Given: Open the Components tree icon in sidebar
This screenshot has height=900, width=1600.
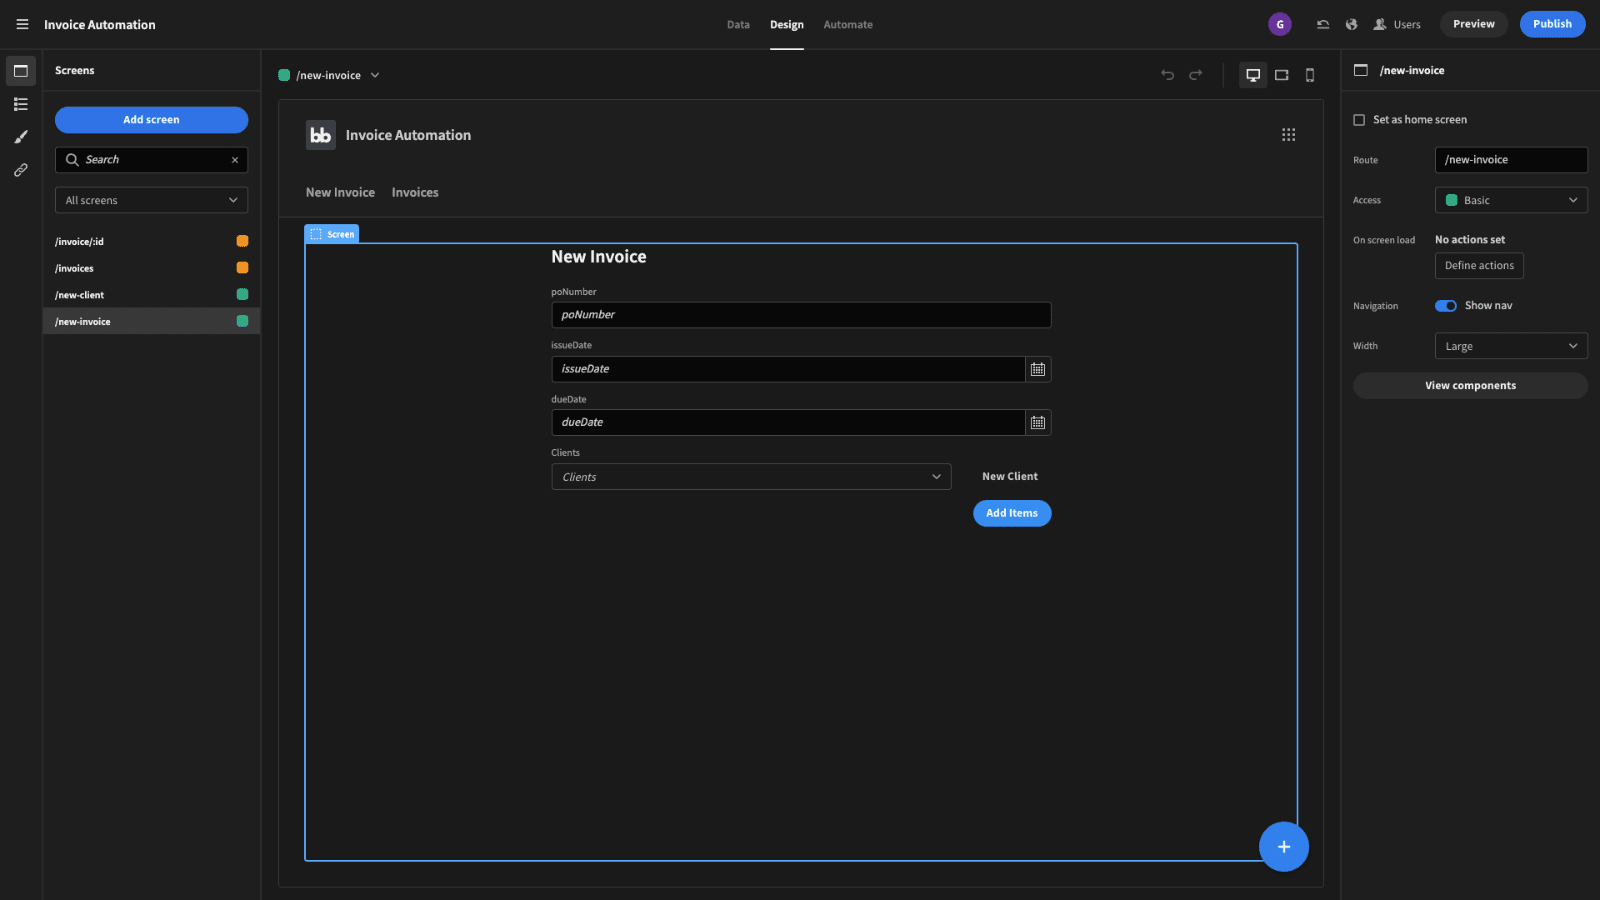Looking at the screenshot, I should point(21,104).
